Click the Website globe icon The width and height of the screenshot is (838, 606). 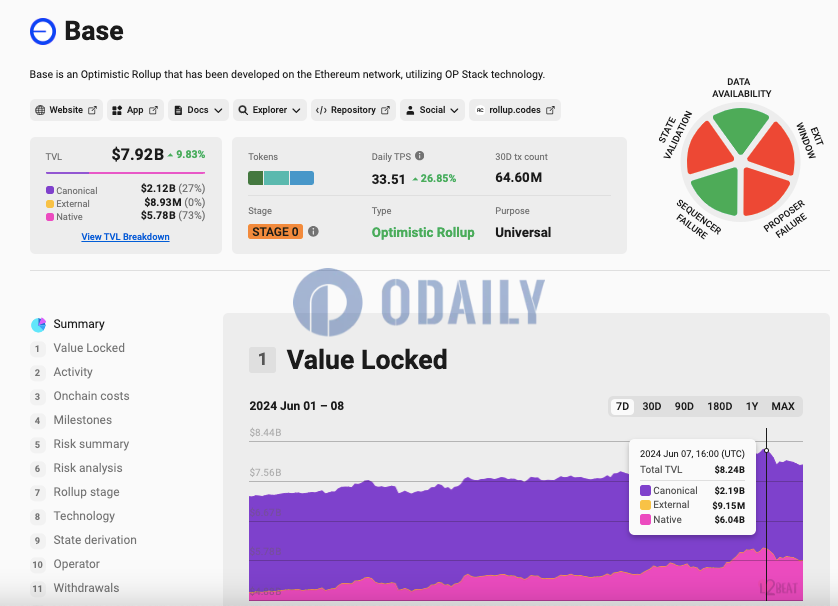pos(40,110)
